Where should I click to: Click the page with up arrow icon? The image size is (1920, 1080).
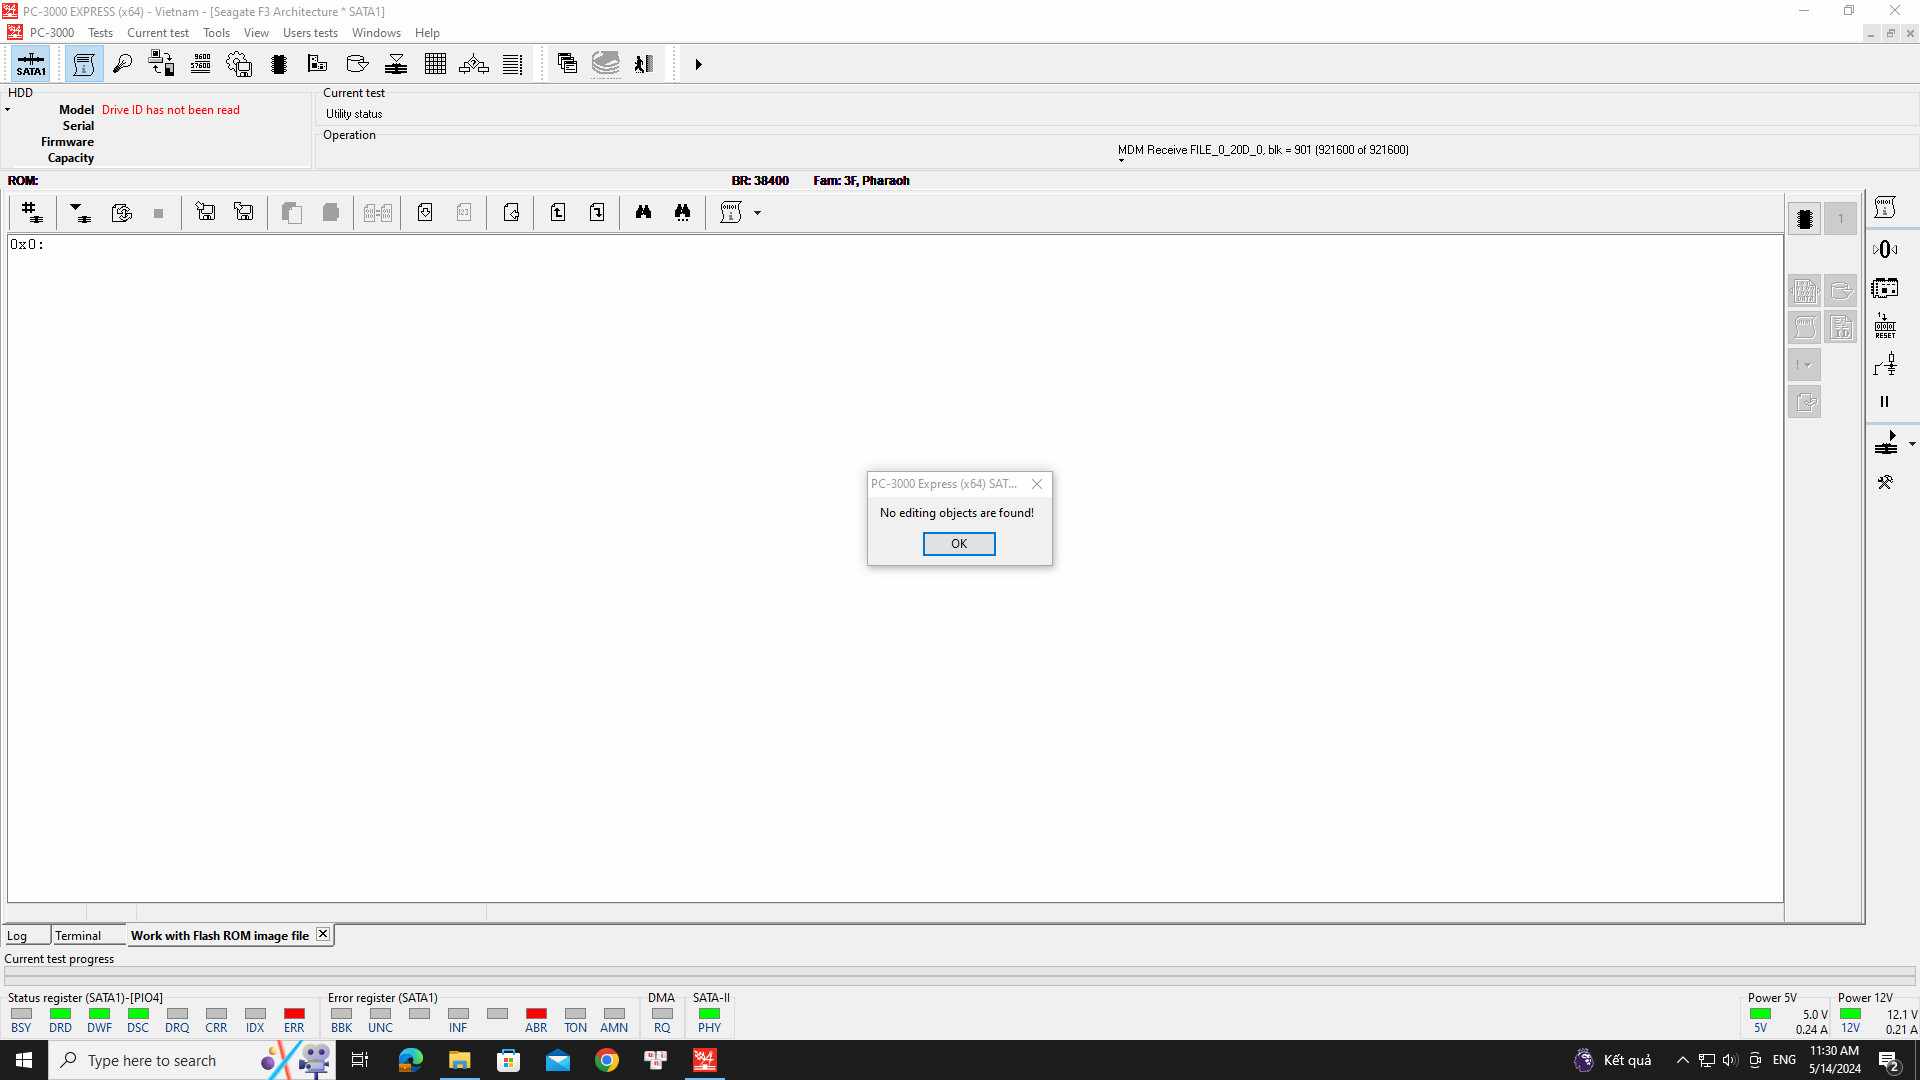558,213
